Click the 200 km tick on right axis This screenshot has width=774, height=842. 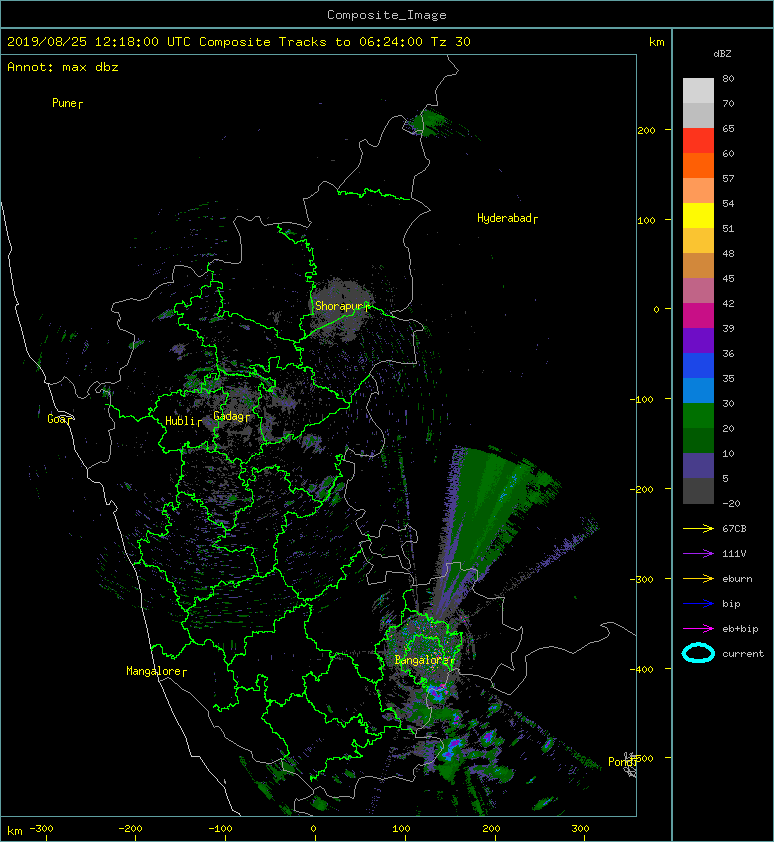646,130
